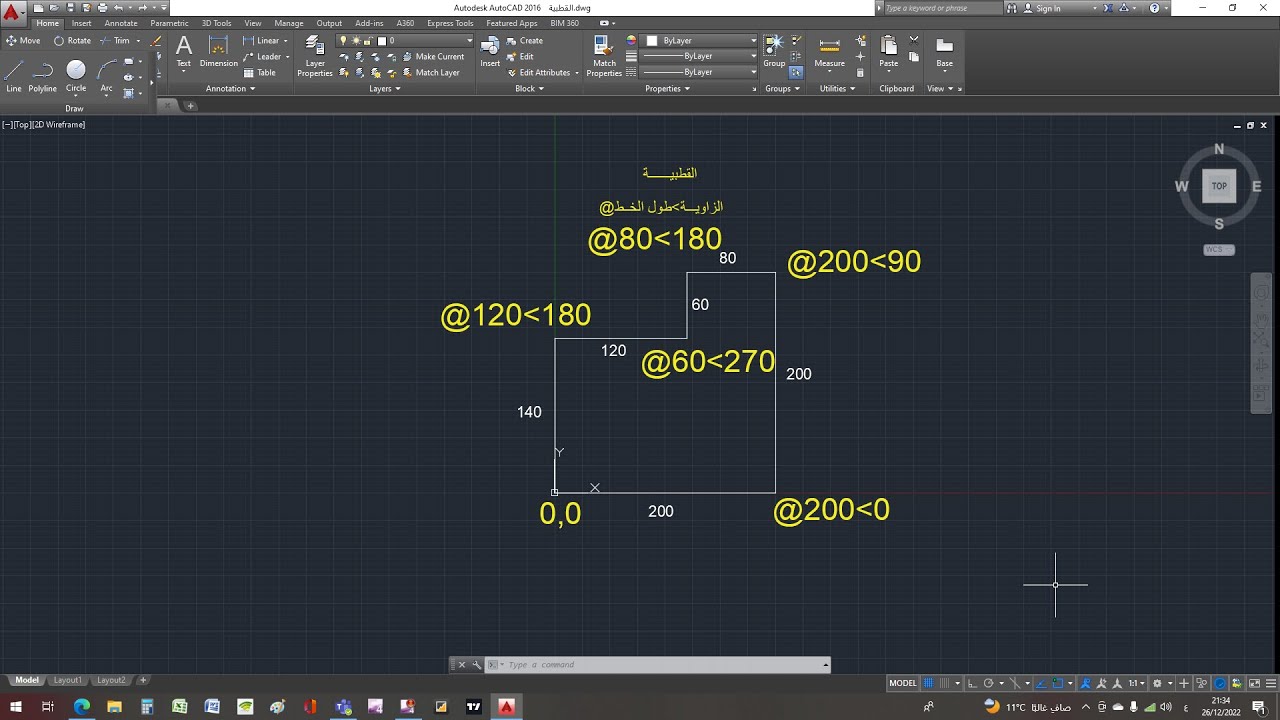Image resolution: width=1280 pixels, height=720 pixels.
Task: Expand the Layers panel
Action: pyautogui.click(x=385, y=88)
